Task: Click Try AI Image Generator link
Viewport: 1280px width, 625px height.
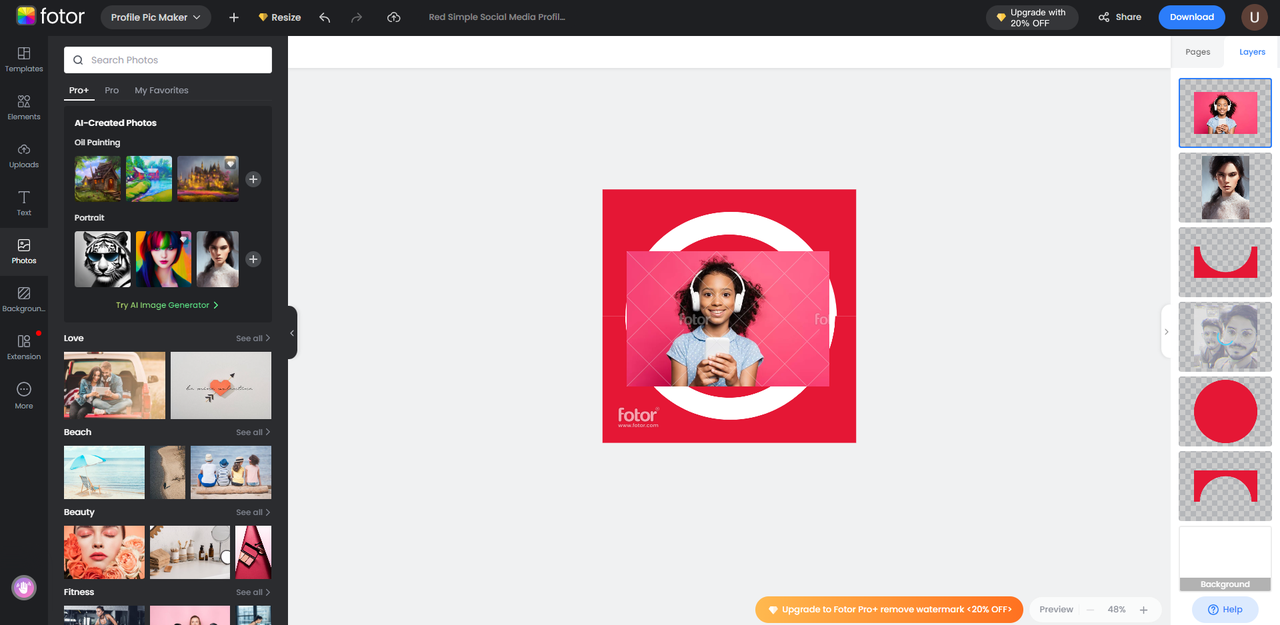Action: click(167, 305)
